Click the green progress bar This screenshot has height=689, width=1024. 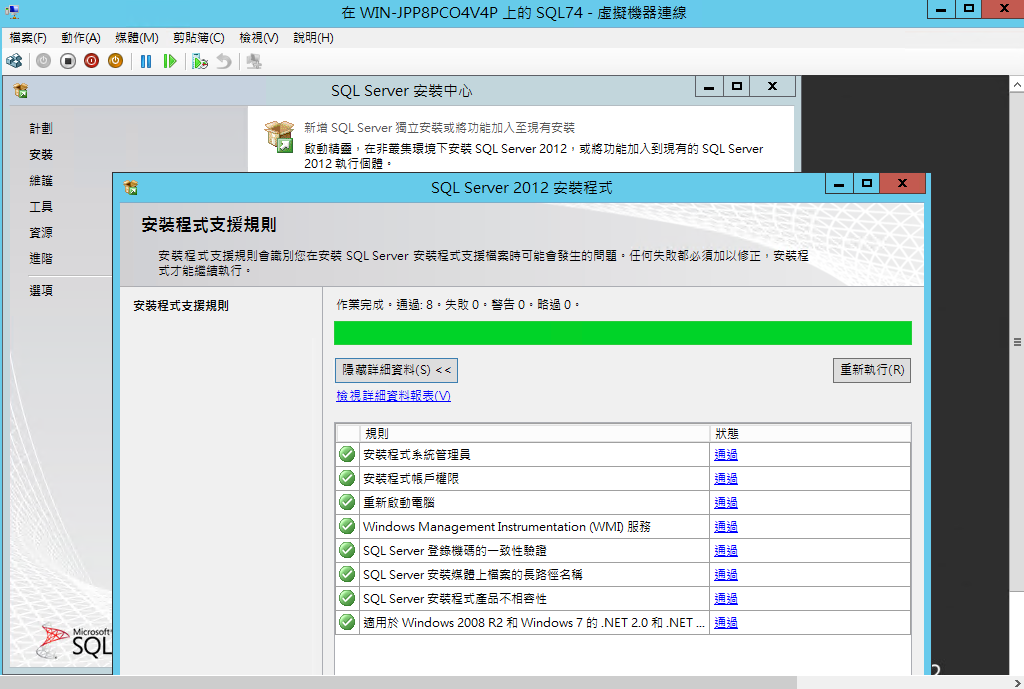point(622,333)
